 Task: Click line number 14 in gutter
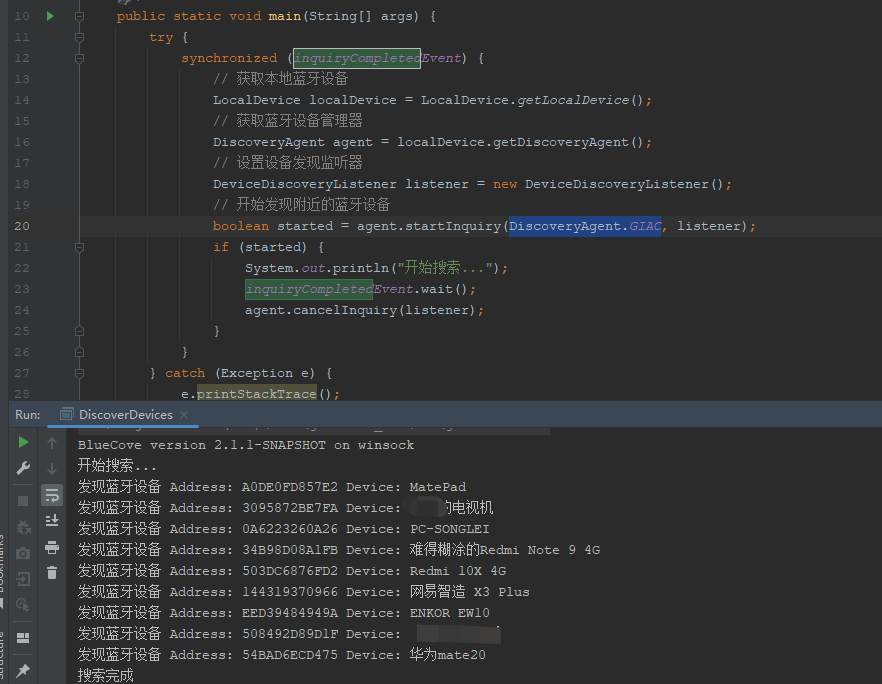tap(22, 100)
